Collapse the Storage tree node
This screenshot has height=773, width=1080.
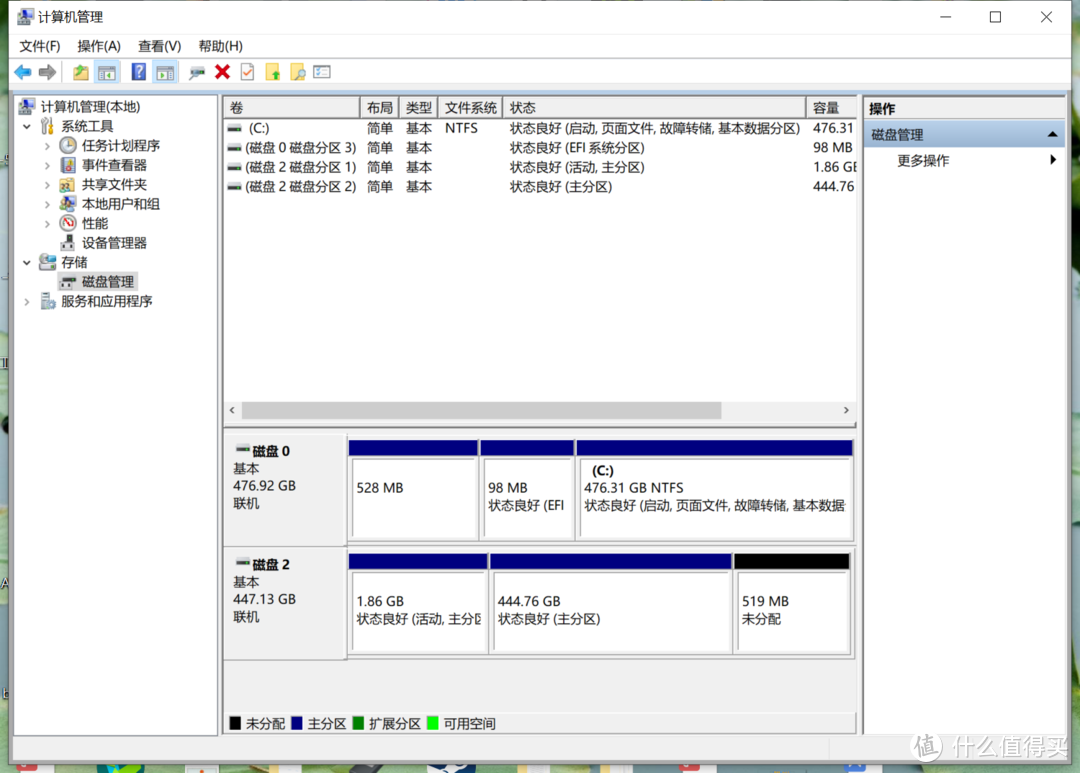27,263
